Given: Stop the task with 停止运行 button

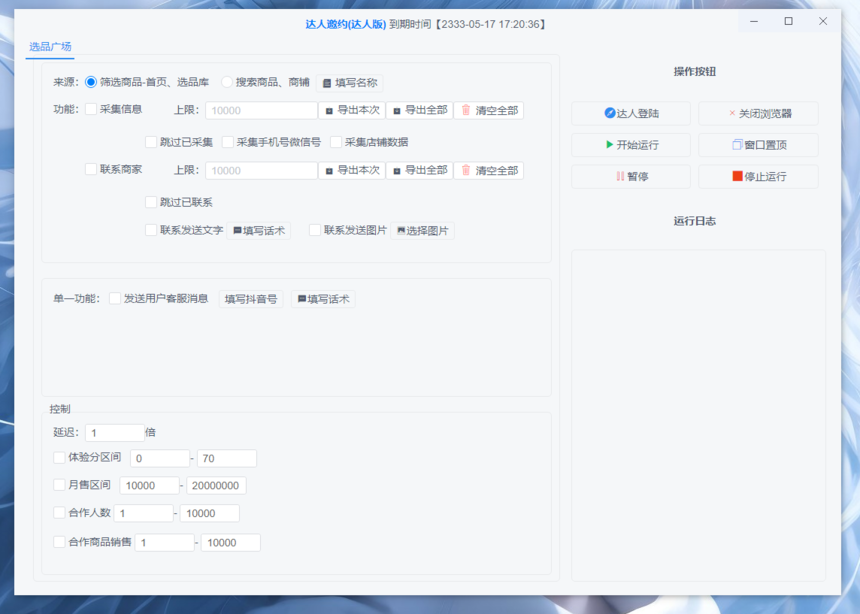Looking at the screenshot, I should [758, 176].
